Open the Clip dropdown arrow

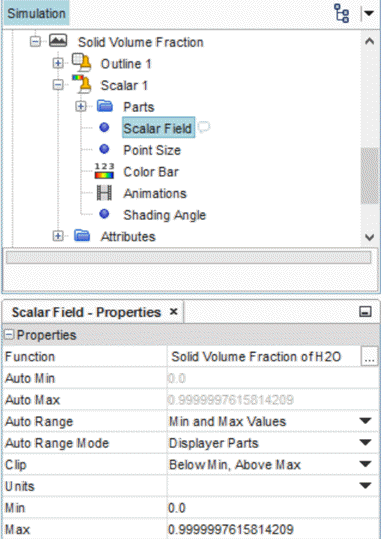[x=365, y=464]
